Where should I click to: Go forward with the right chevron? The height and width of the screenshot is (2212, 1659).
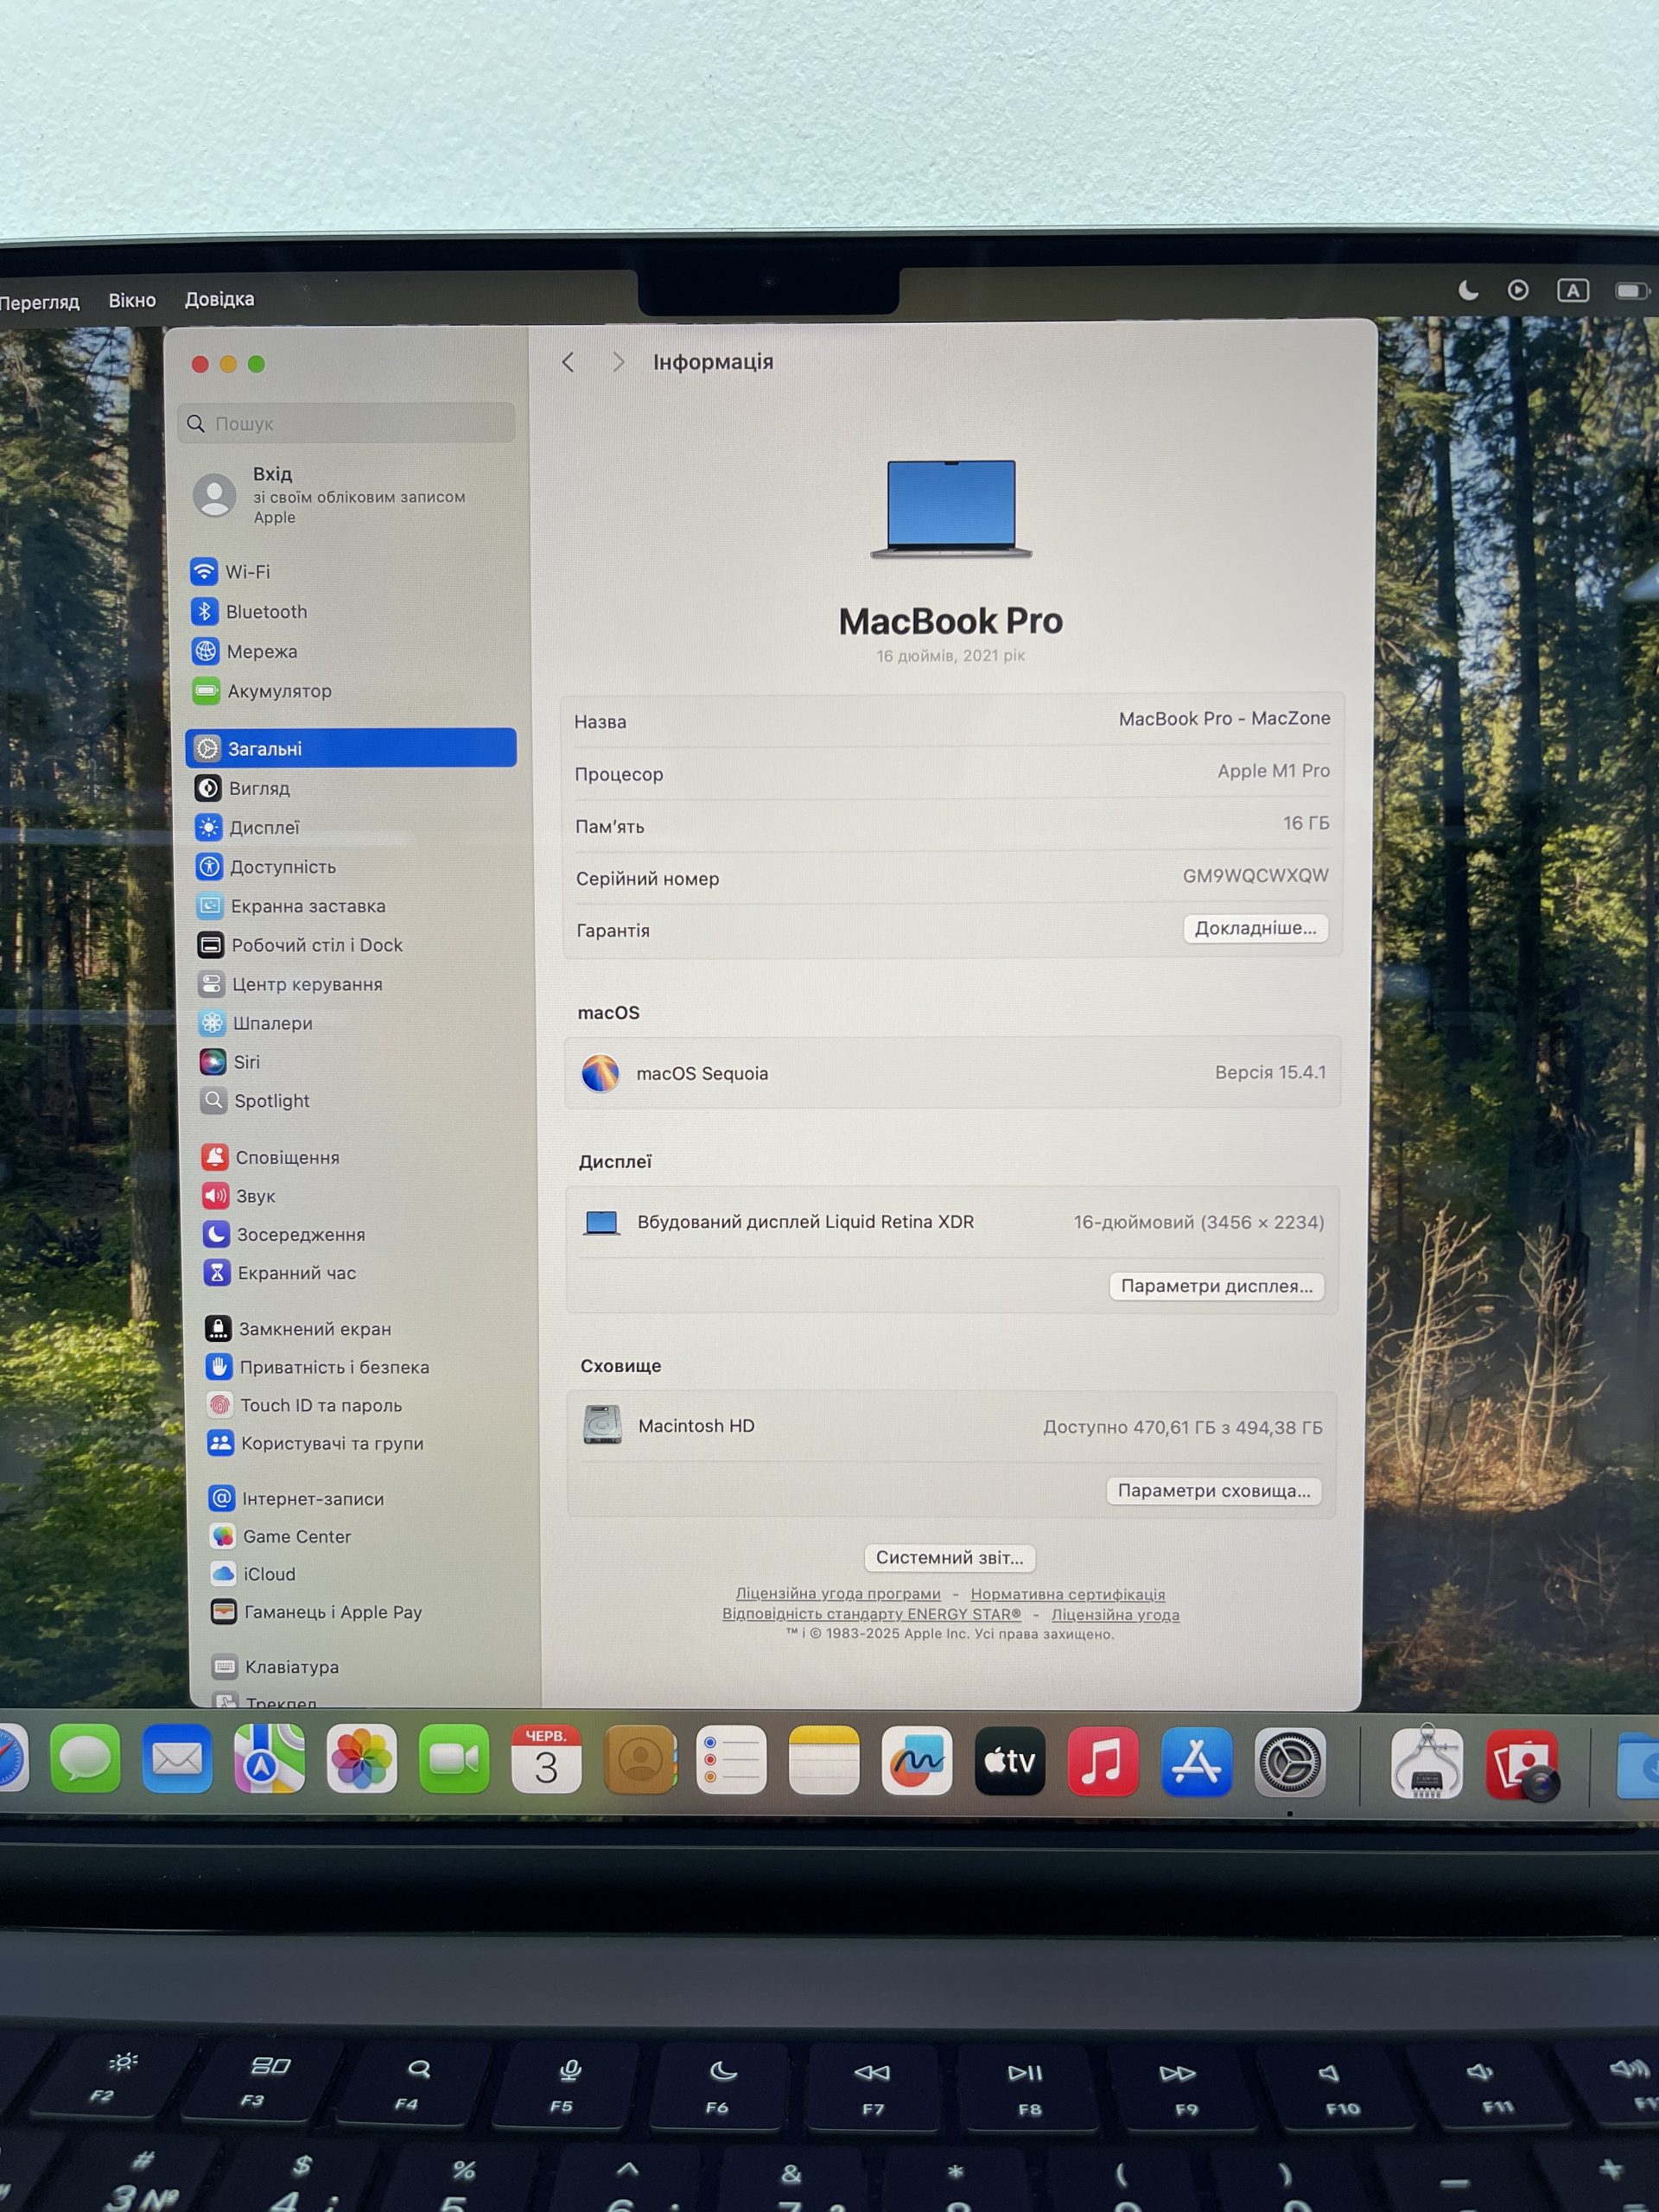pos(618,362)
